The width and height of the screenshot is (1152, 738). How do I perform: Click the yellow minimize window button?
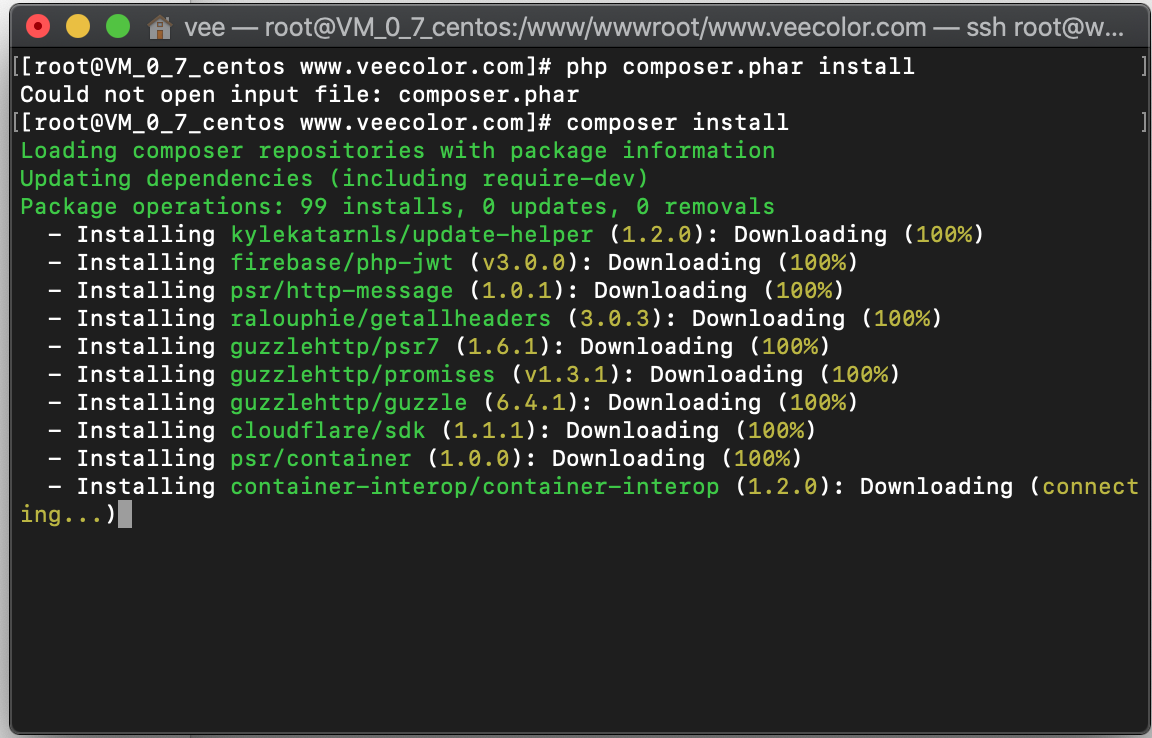[x=78, y=27]
